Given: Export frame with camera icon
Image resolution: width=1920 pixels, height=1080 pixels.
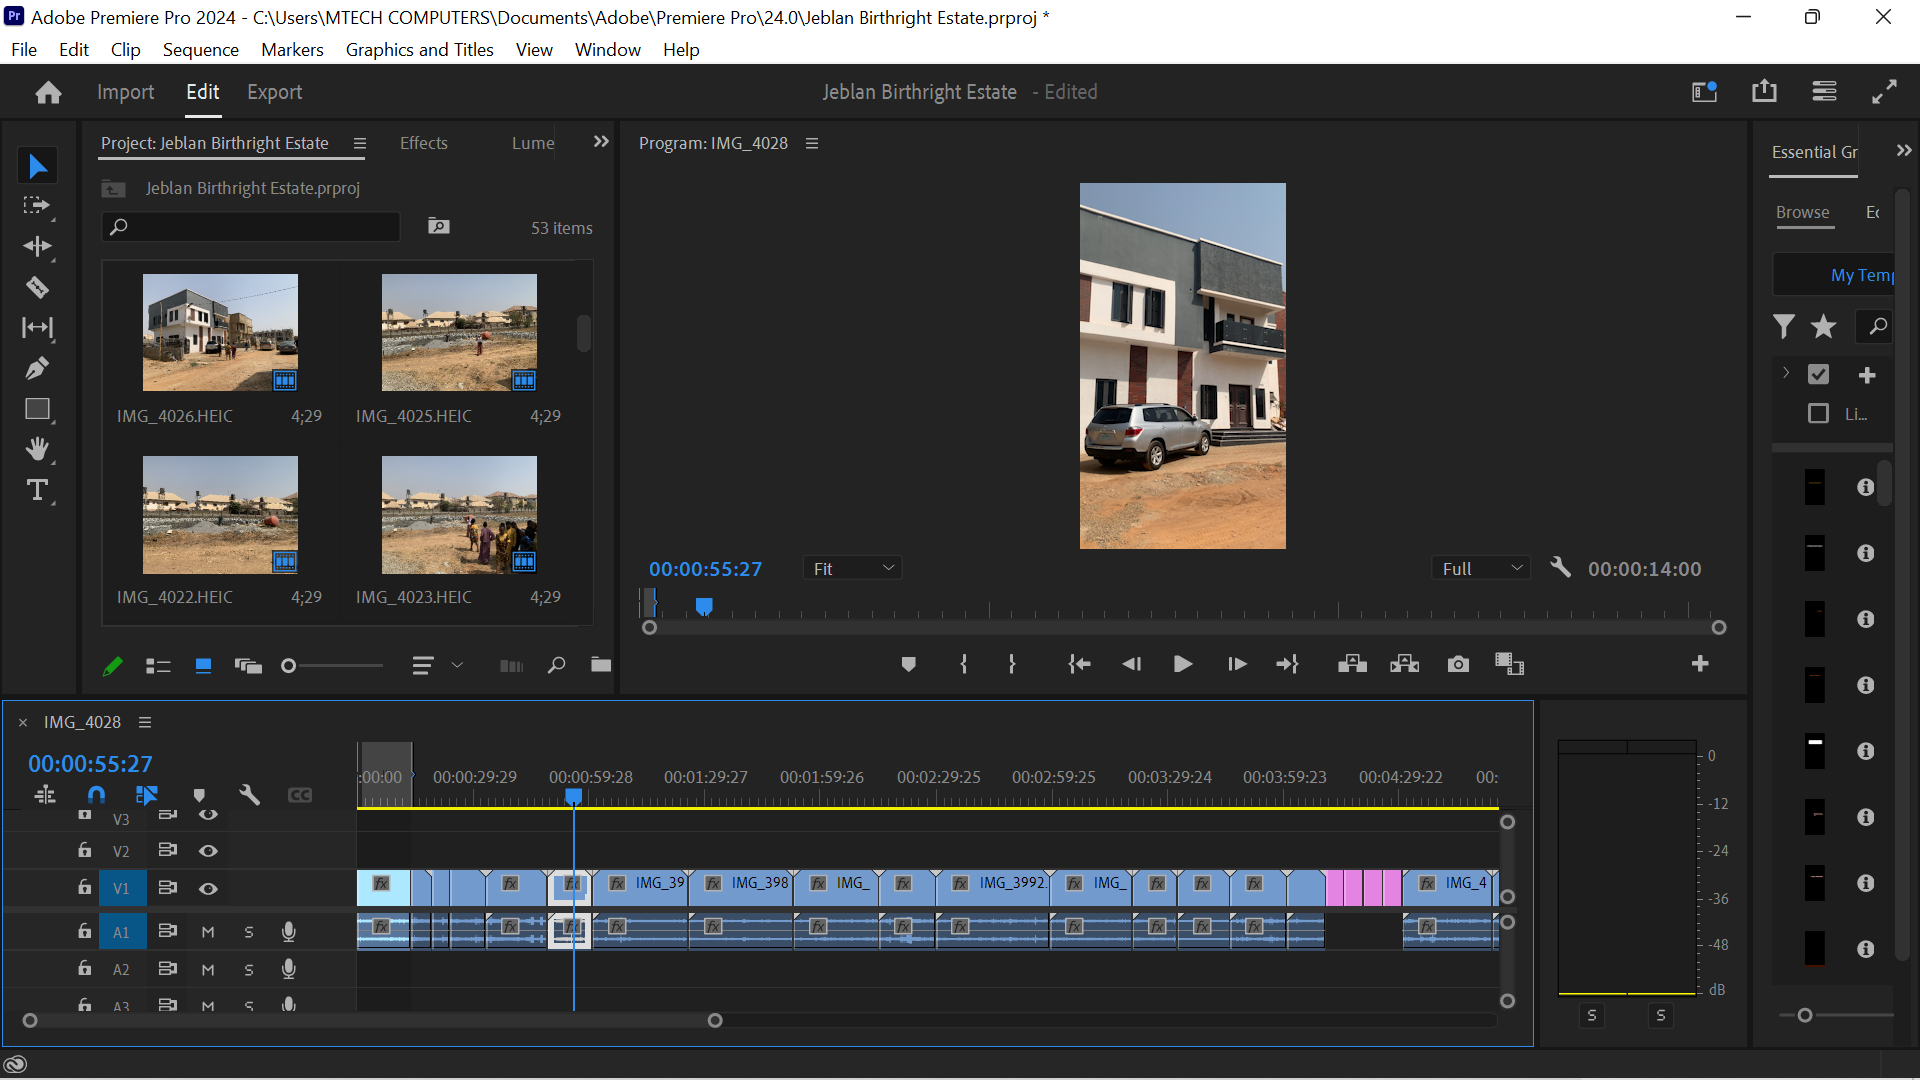Looking at the screenshot, I should coord(1458,664).
